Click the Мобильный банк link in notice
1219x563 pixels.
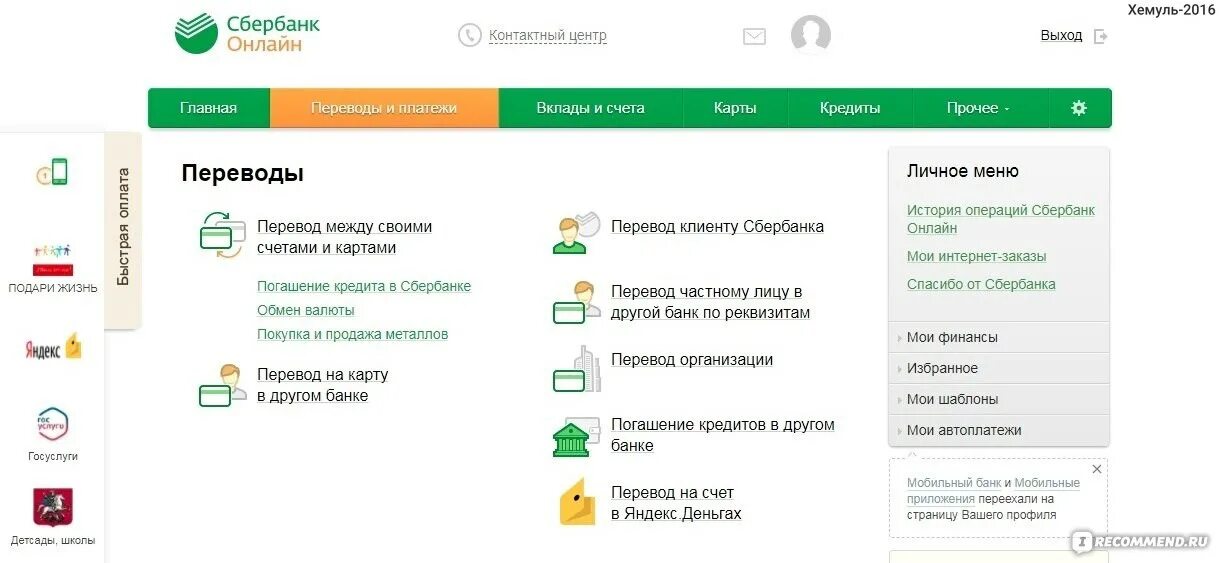(954, 483)
